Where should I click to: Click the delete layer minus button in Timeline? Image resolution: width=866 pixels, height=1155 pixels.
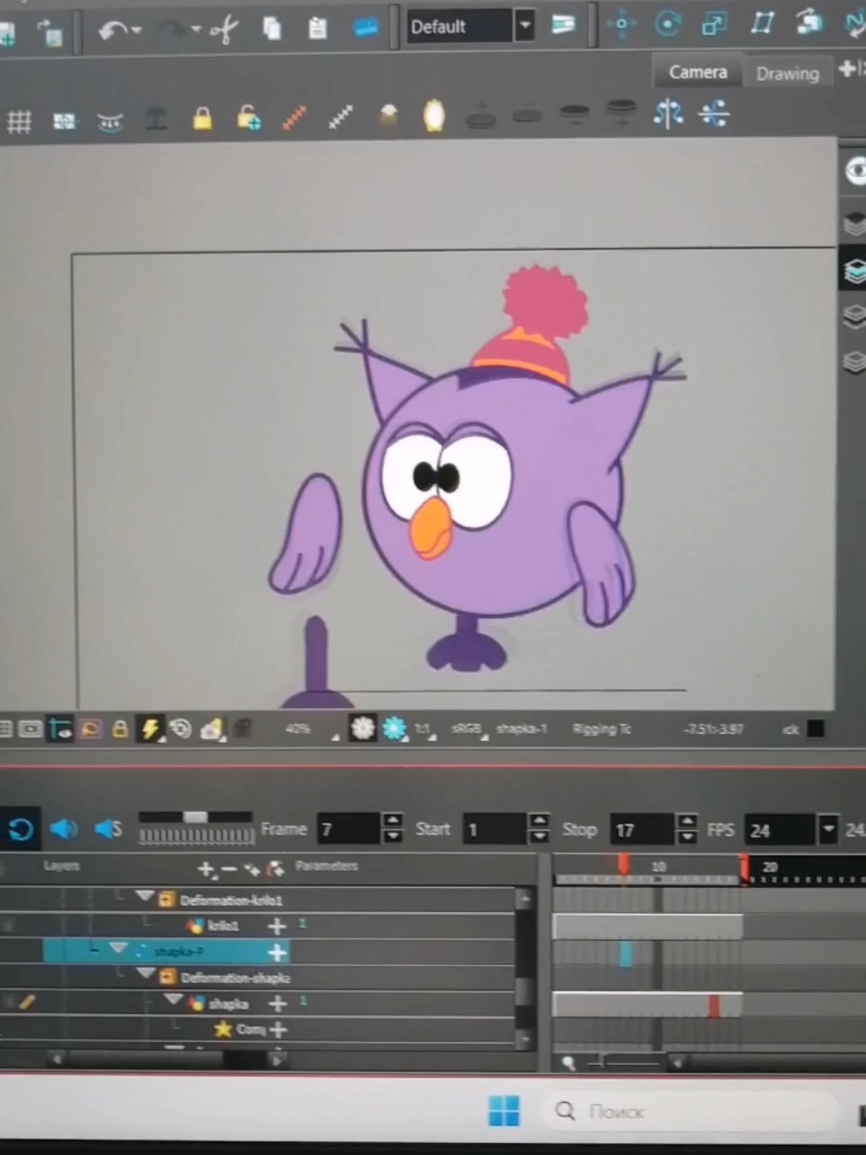(x=229, y=869)
